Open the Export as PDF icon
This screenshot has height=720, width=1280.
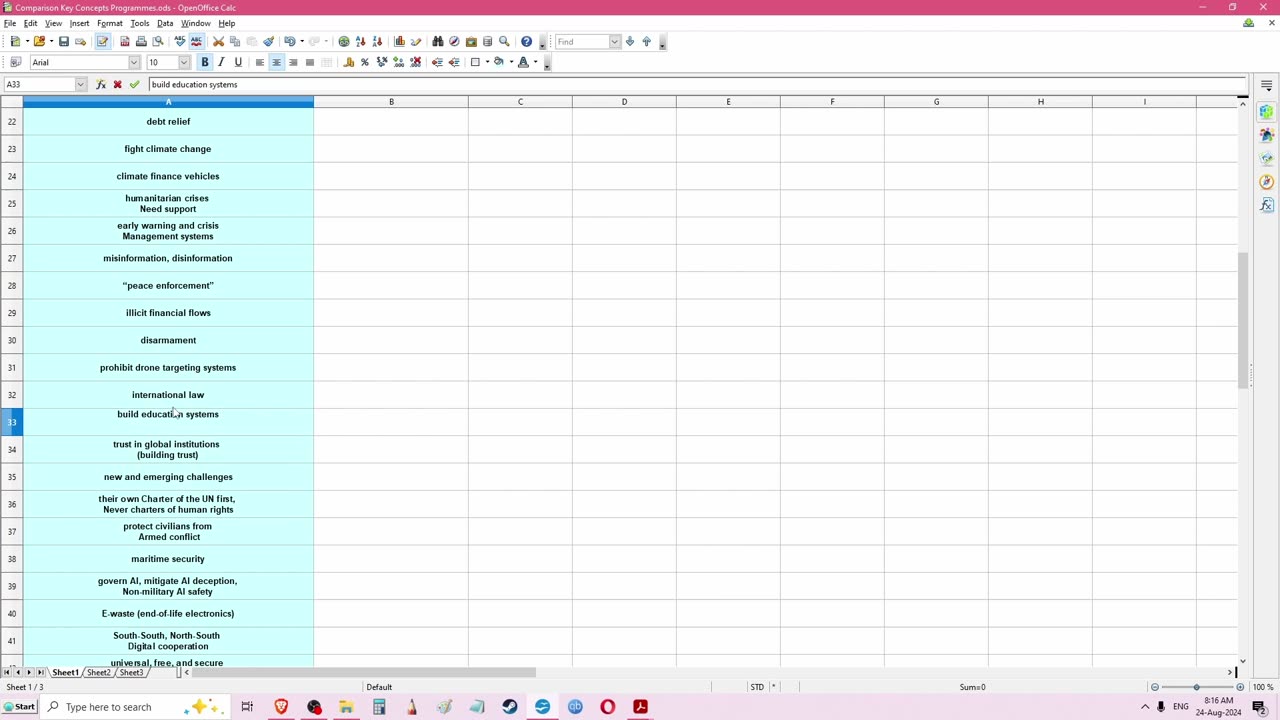pyautogui.click(x=124, y=42)
